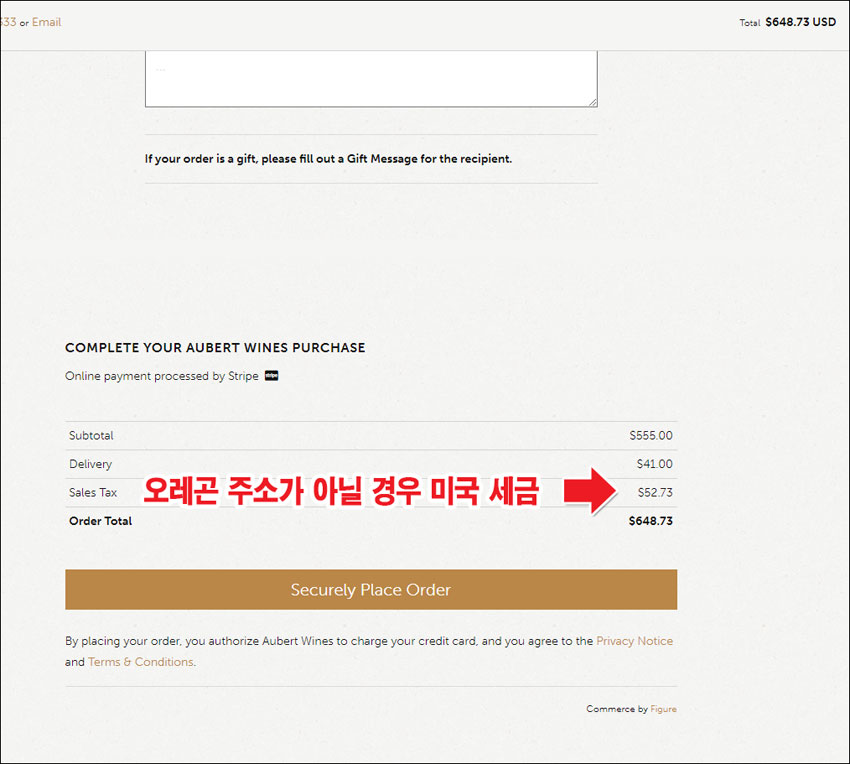Focus the order notes text area
Viewport: 850px width, 764px height.
coord(371,79)
